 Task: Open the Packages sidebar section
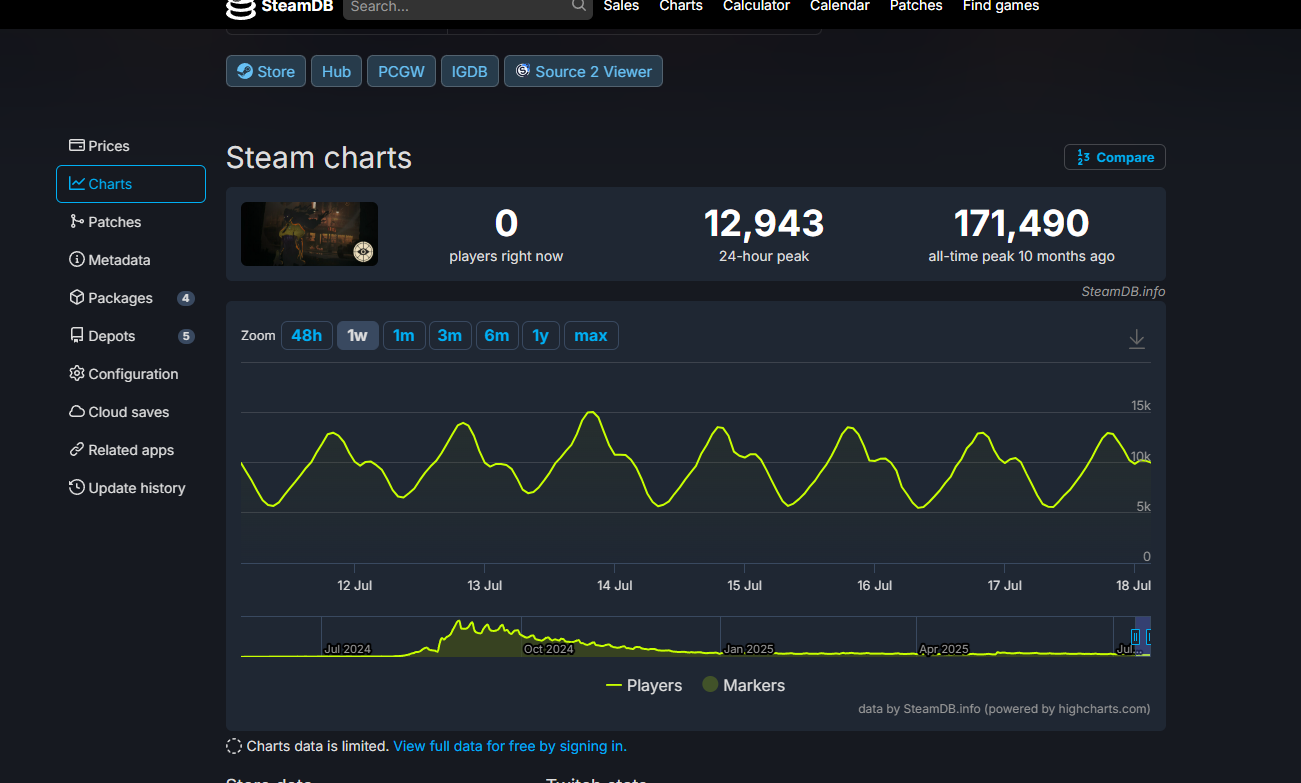(131, 298)
